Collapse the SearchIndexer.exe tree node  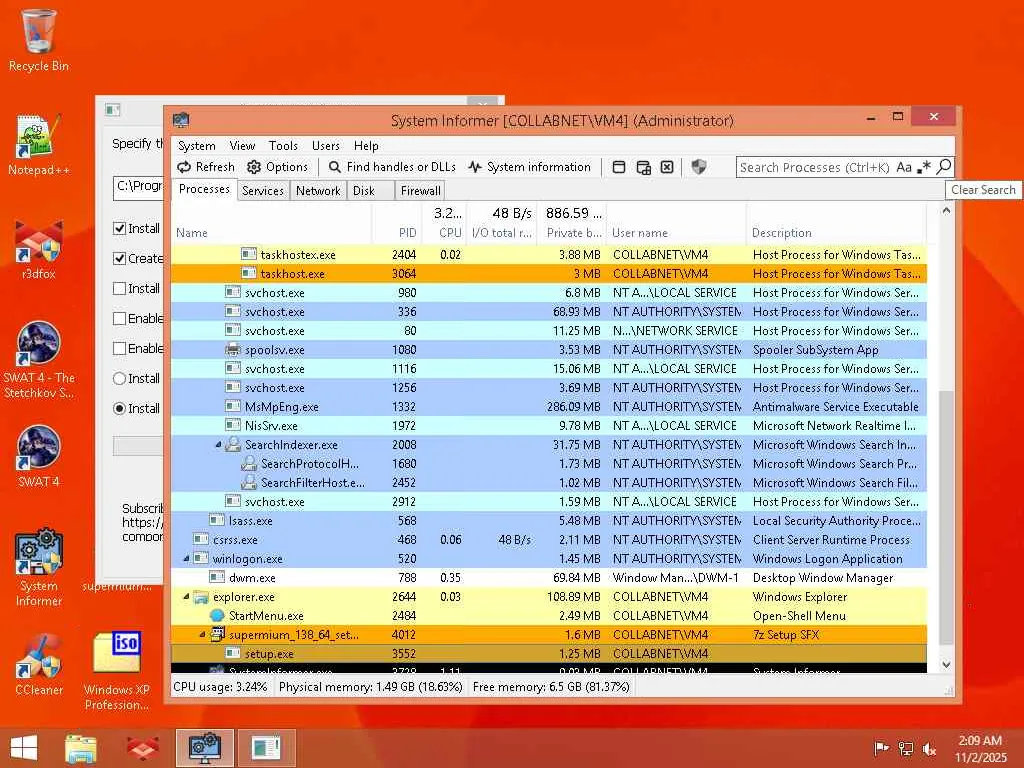(218, 445)
